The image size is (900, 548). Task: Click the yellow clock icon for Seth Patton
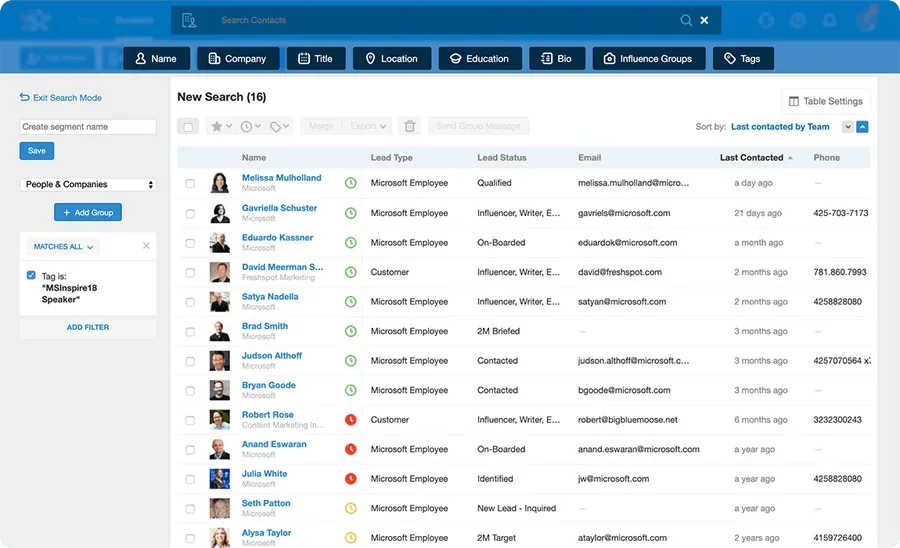coord(351,509)
